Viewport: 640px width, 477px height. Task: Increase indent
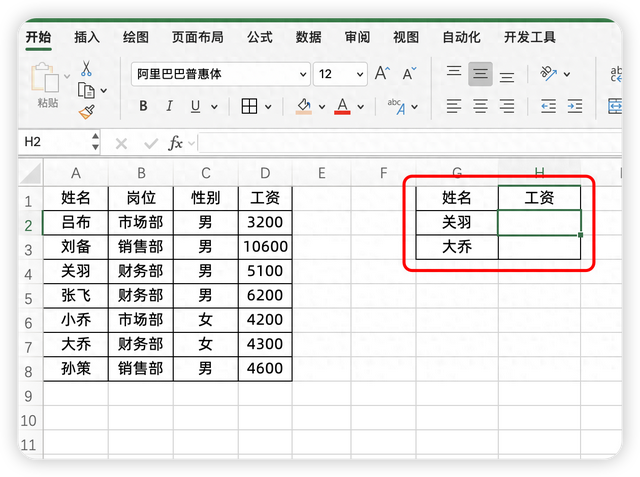pos(575,107)
